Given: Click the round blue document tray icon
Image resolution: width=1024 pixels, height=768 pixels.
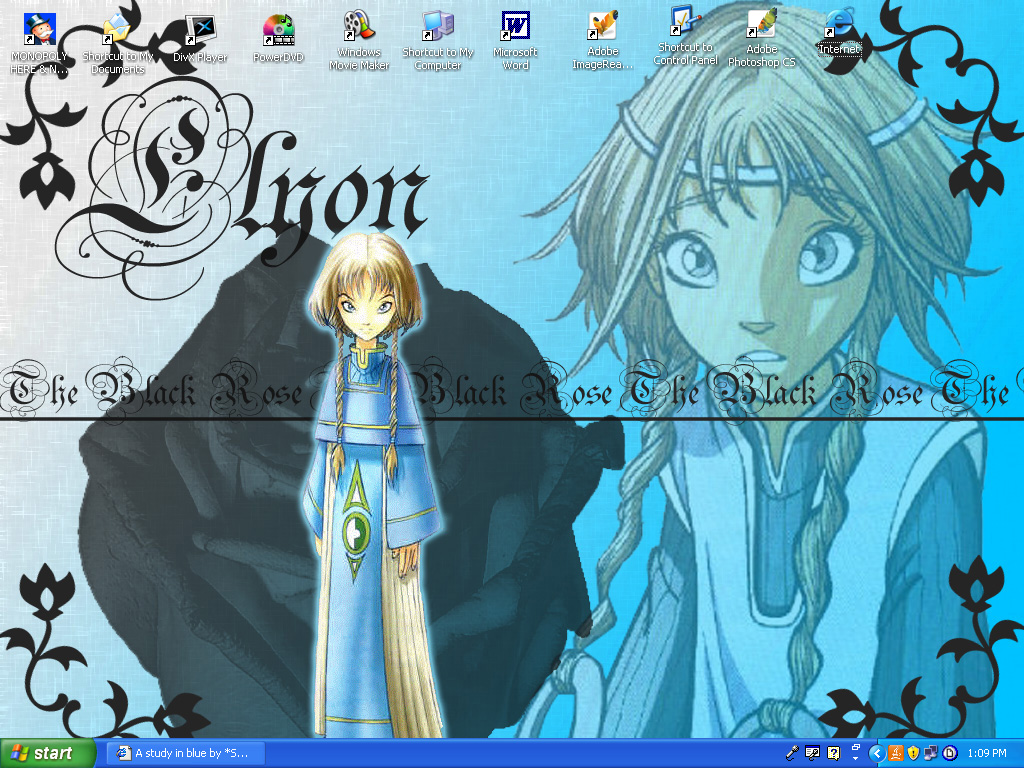Looking at the screenshot, I should (x=950, y=754).
